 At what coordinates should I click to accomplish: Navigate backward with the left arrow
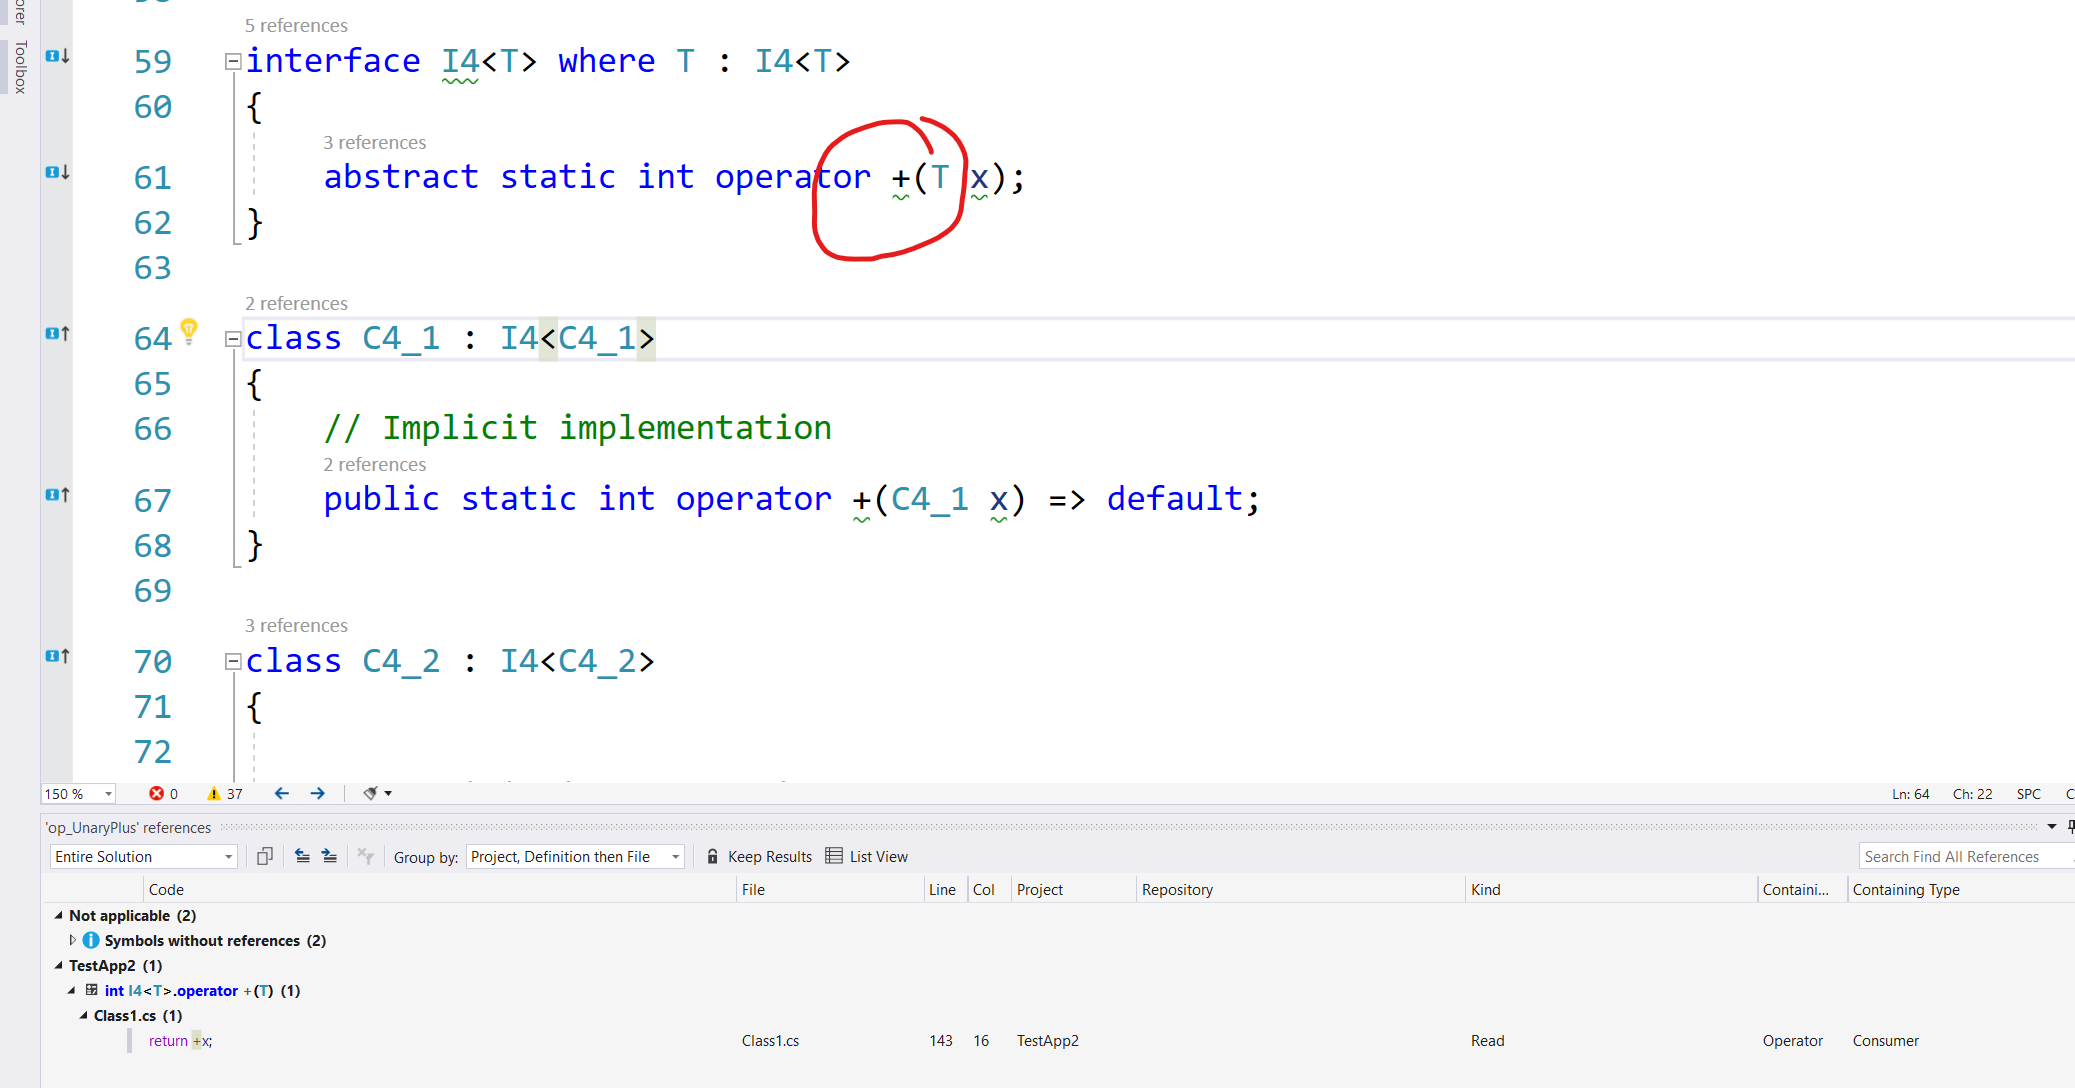point(282,794)
